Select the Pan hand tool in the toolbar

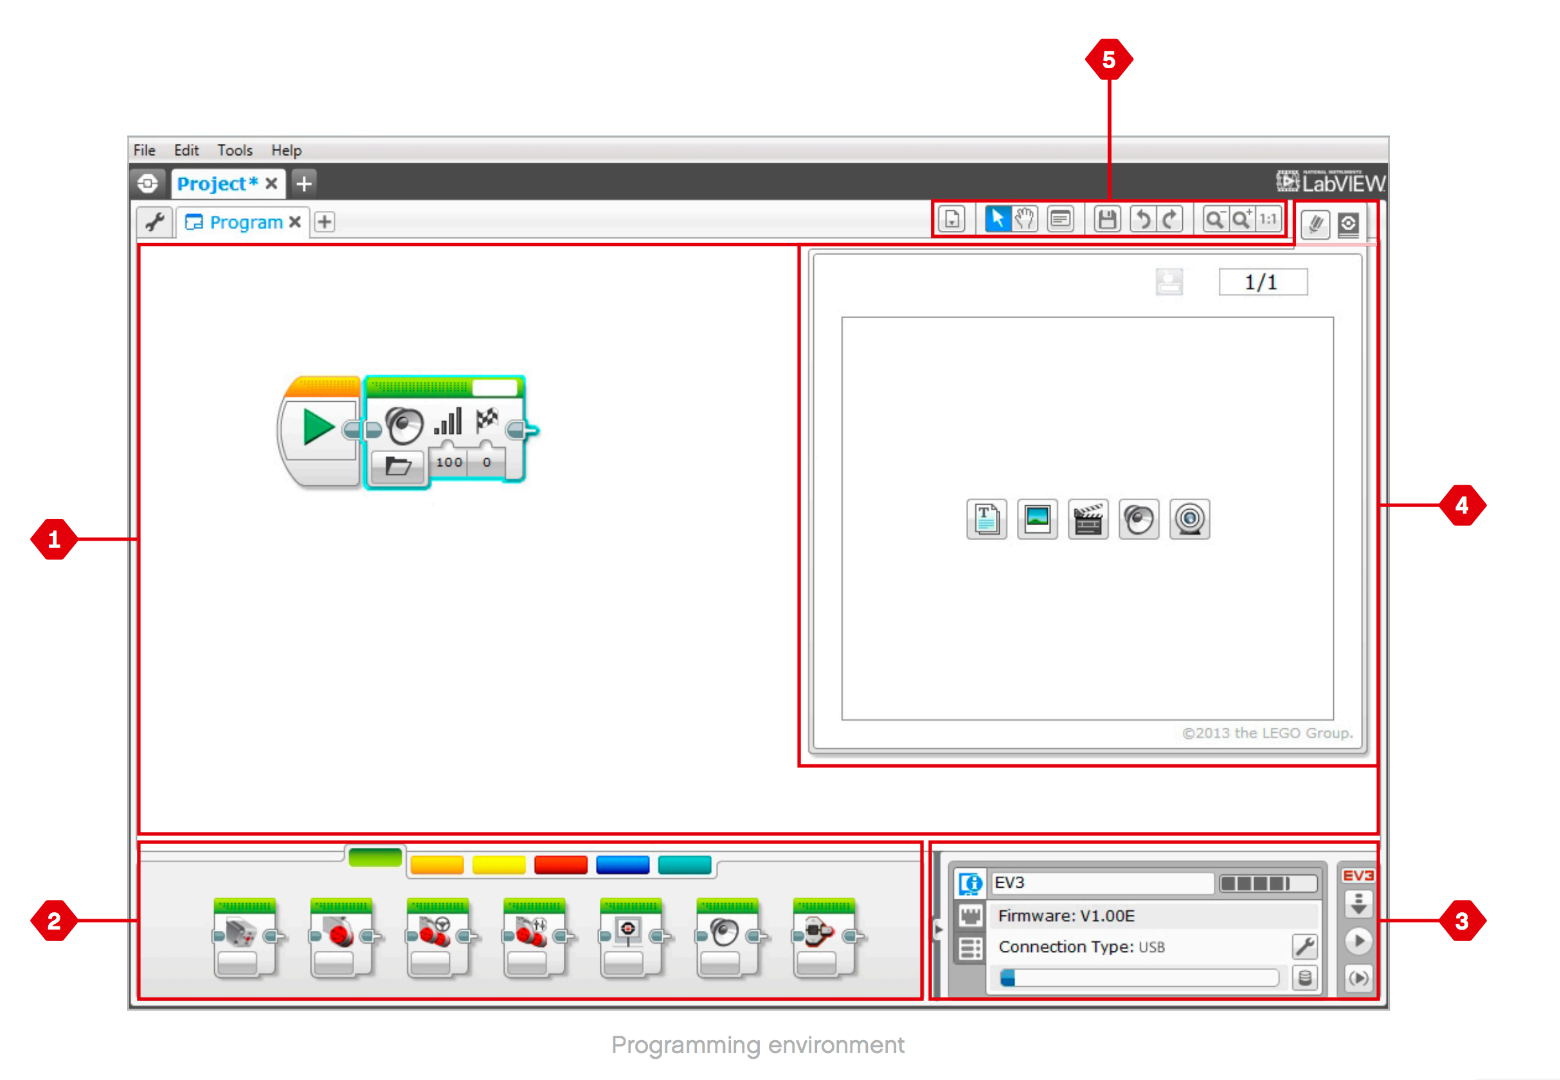click(1023, 219)
